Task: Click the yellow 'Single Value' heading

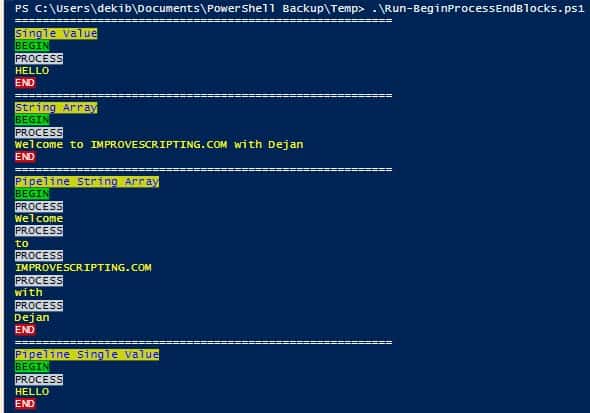Action: coord(56,33)
